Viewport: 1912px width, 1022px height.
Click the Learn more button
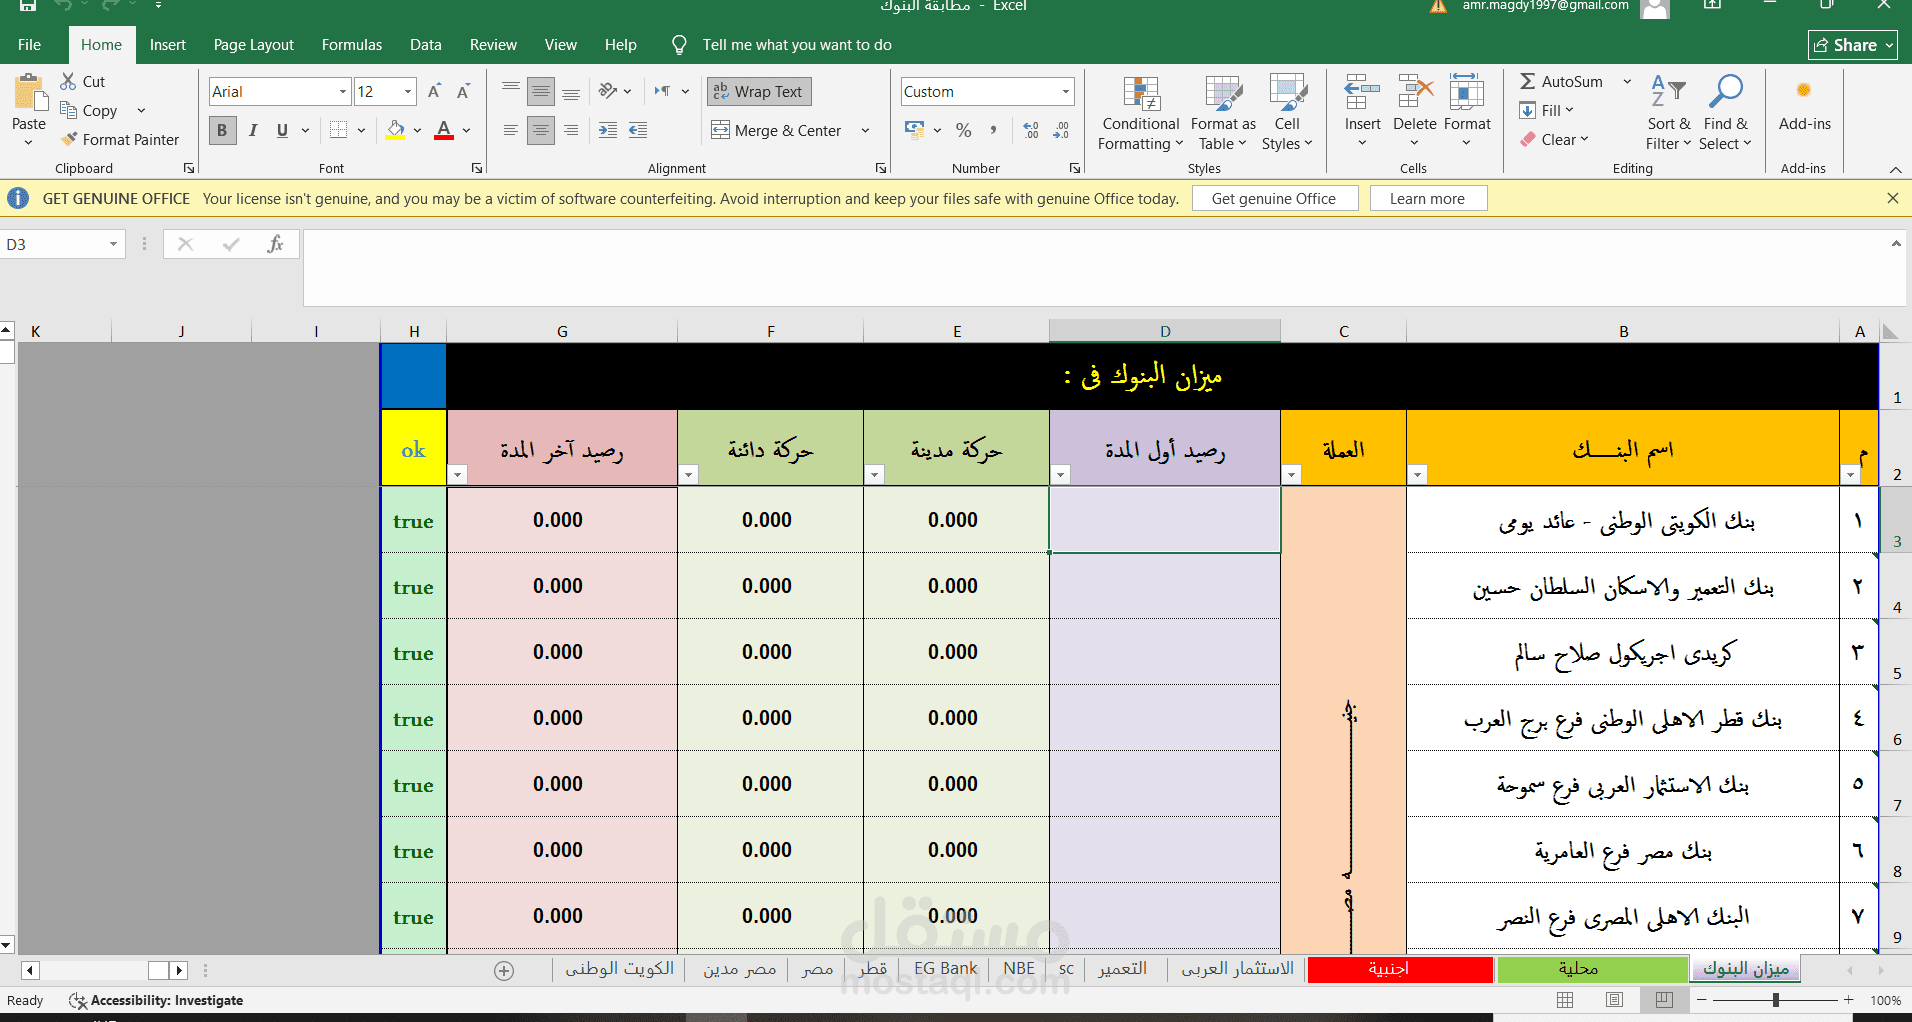coord(1428,198)
